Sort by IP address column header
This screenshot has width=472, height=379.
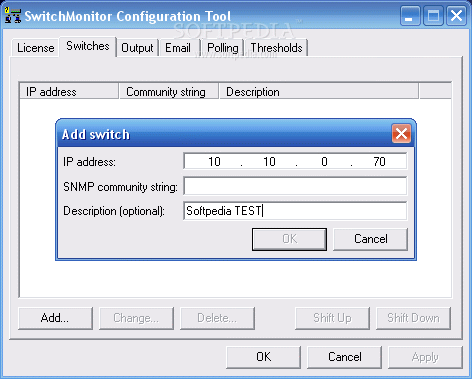pos(69,92)
